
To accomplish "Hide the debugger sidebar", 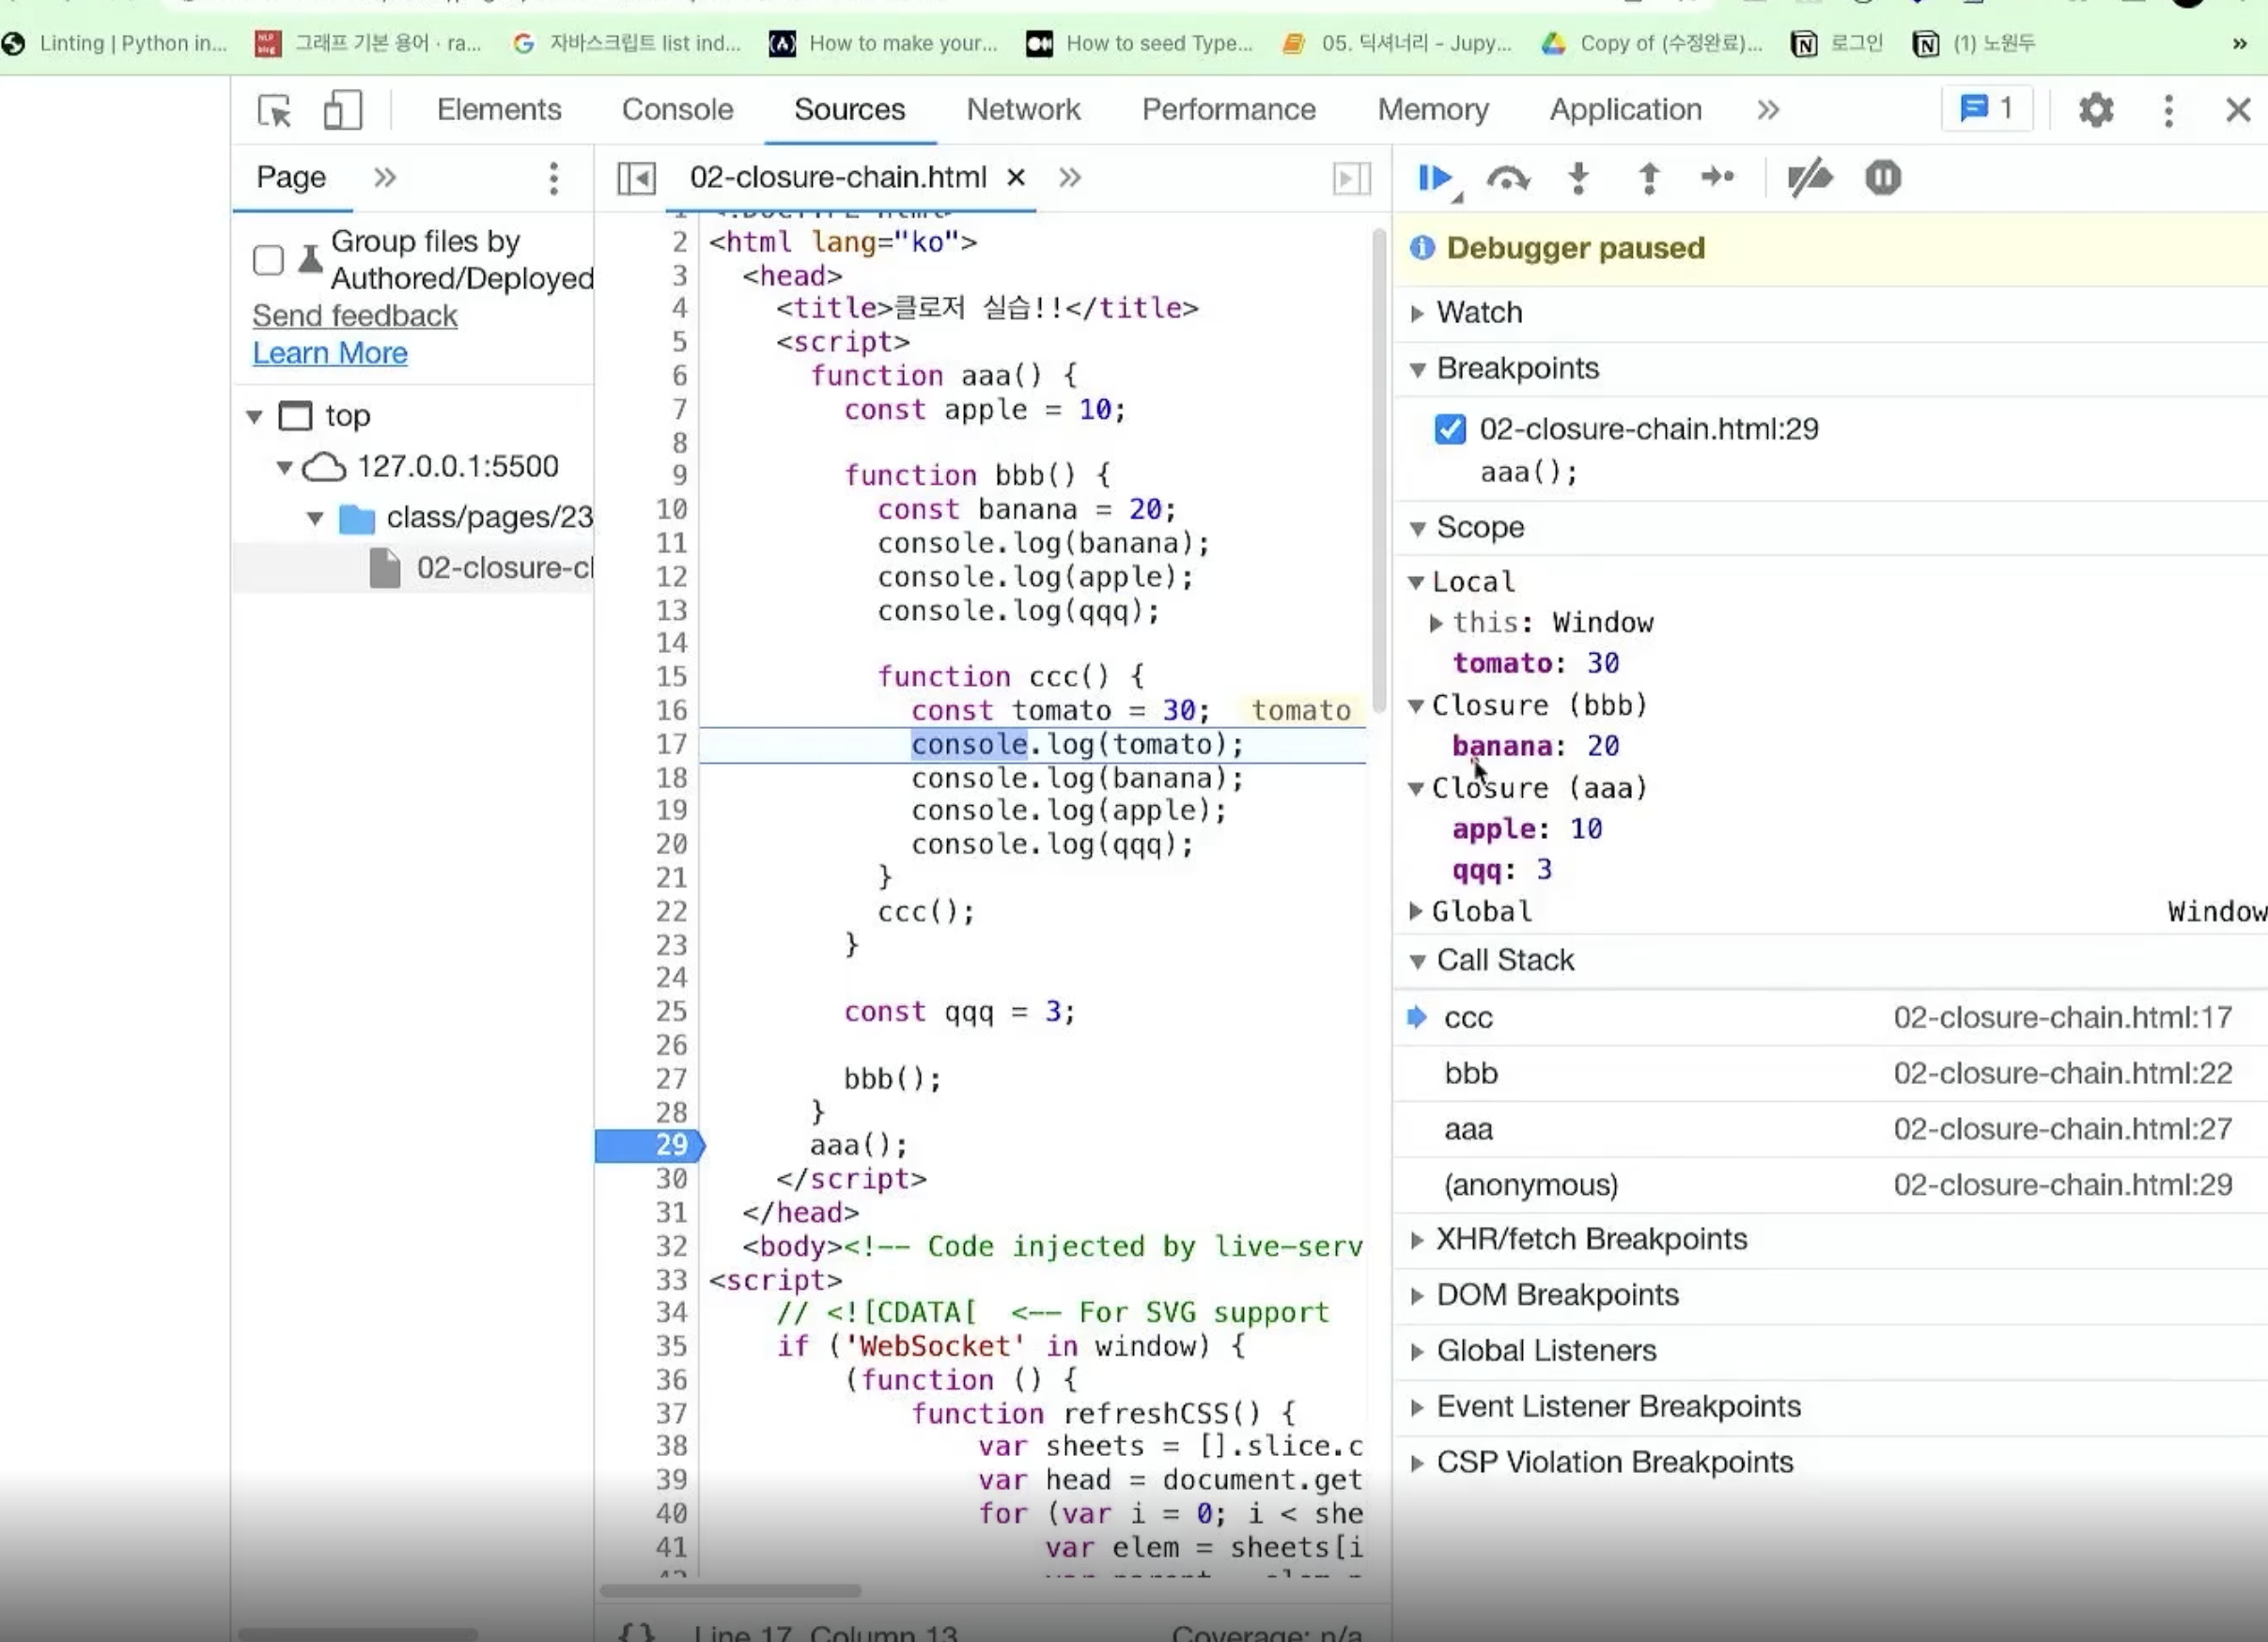I will coord(1351,179).
